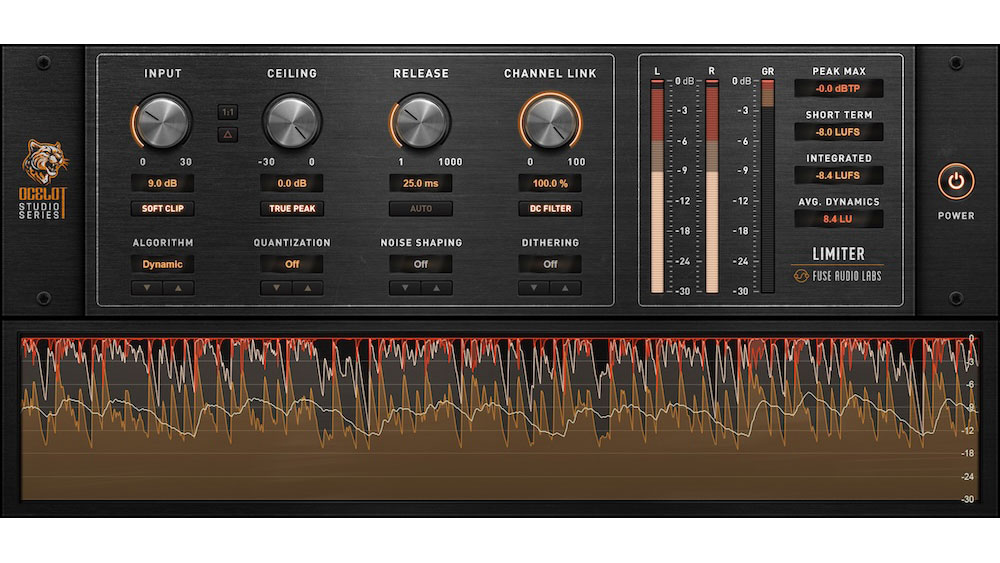Screen dimensions: 1000x563
Task: Click the Channel Link knob
Action: tap(550, 122)
